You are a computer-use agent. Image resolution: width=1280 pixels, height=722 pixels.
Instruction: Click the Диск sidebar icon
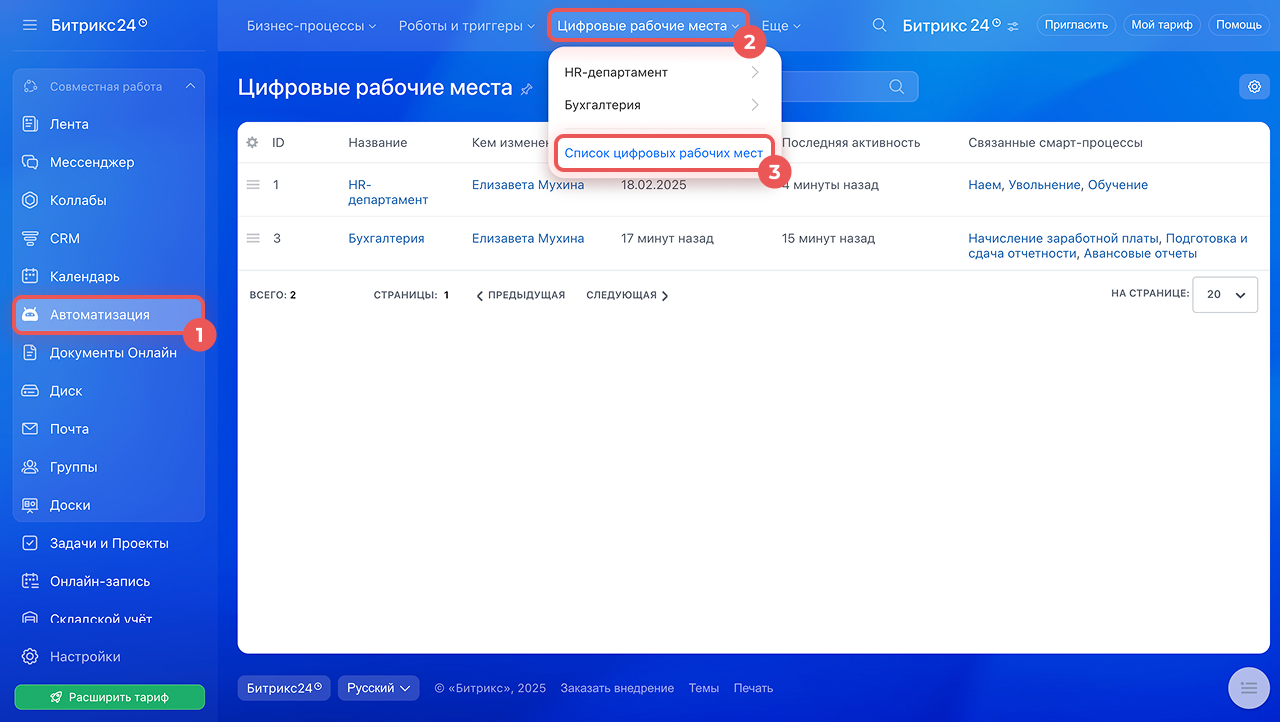click(x=30, y=391)
